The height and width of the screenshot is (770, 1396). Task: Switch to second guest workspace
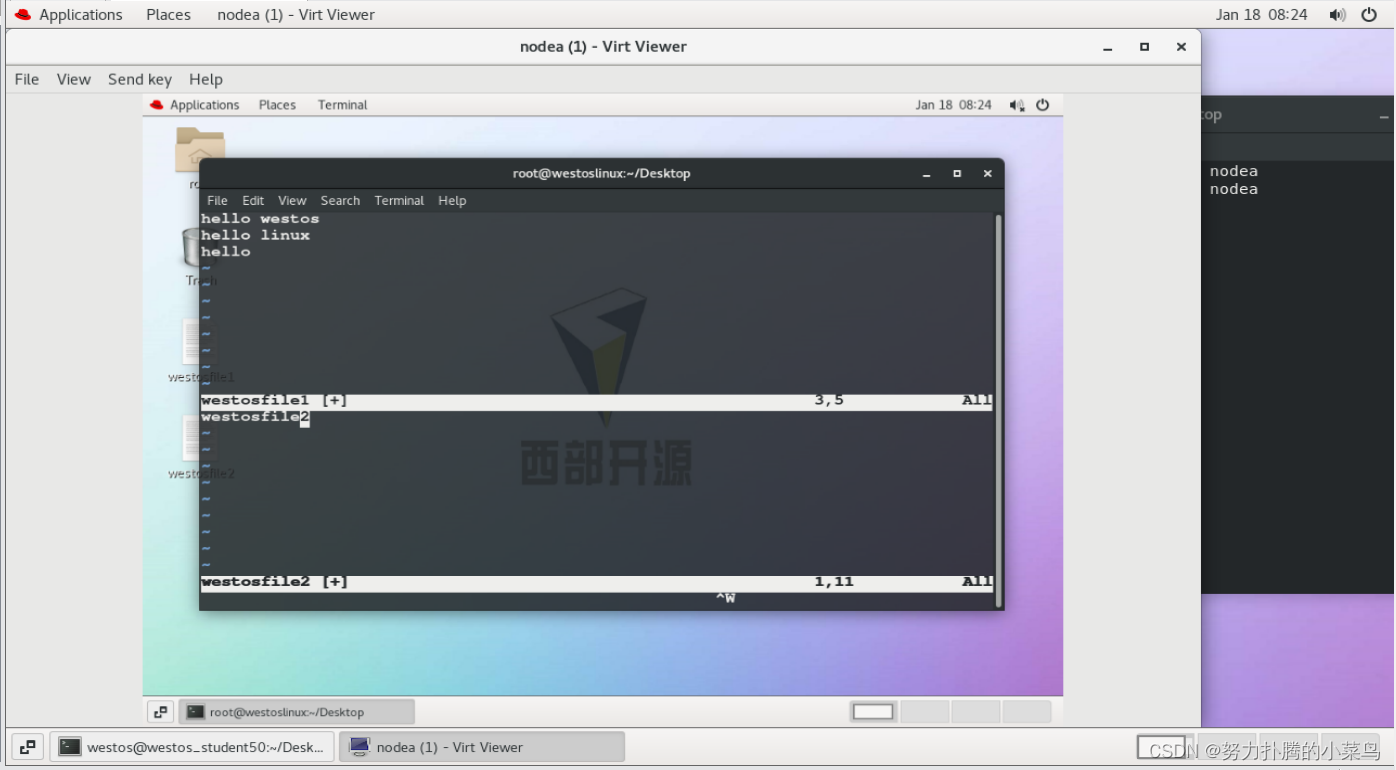(x=924, y=712)
